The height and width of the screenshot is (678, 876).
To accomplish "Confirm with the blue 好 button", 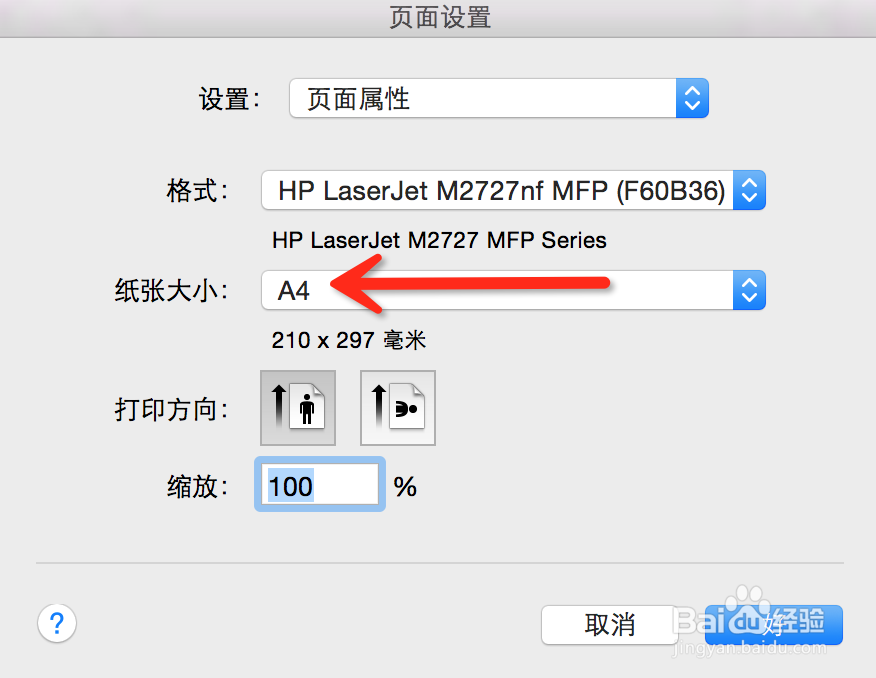I will point(774,624).
